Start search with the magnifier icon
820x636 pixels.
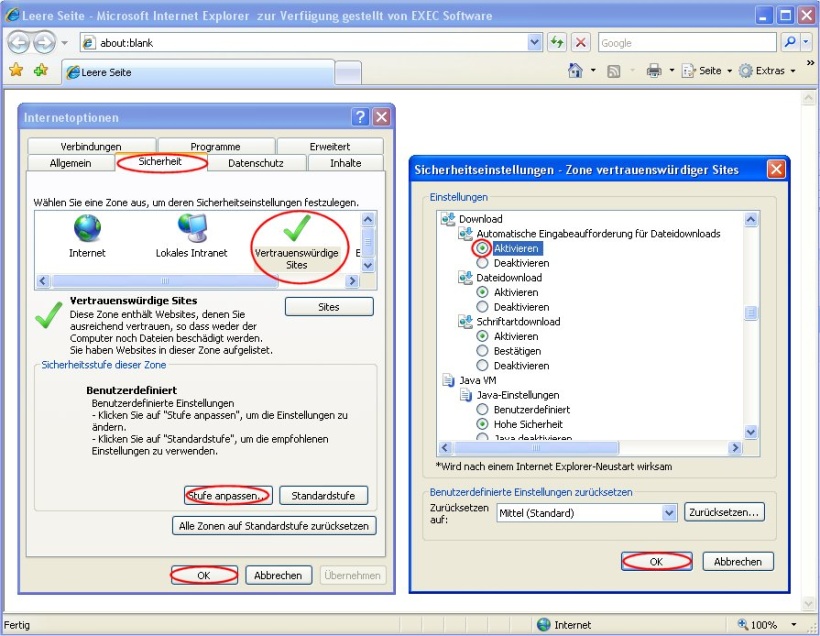(790, 42)
